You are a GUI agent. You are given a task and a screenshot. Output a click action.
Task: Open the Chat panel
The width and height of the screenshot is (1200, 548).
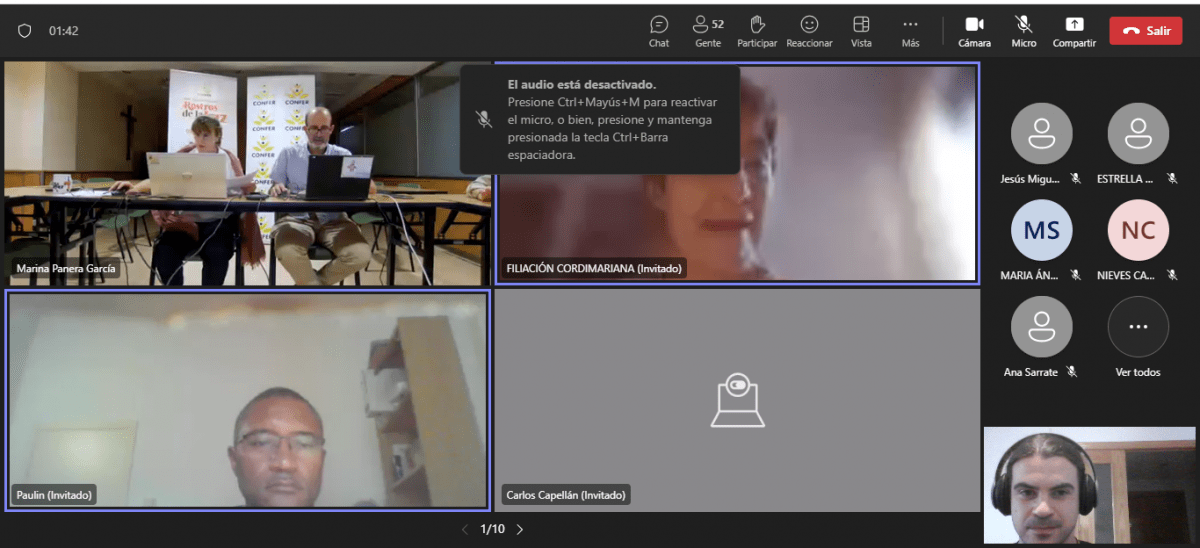(659, 30)
